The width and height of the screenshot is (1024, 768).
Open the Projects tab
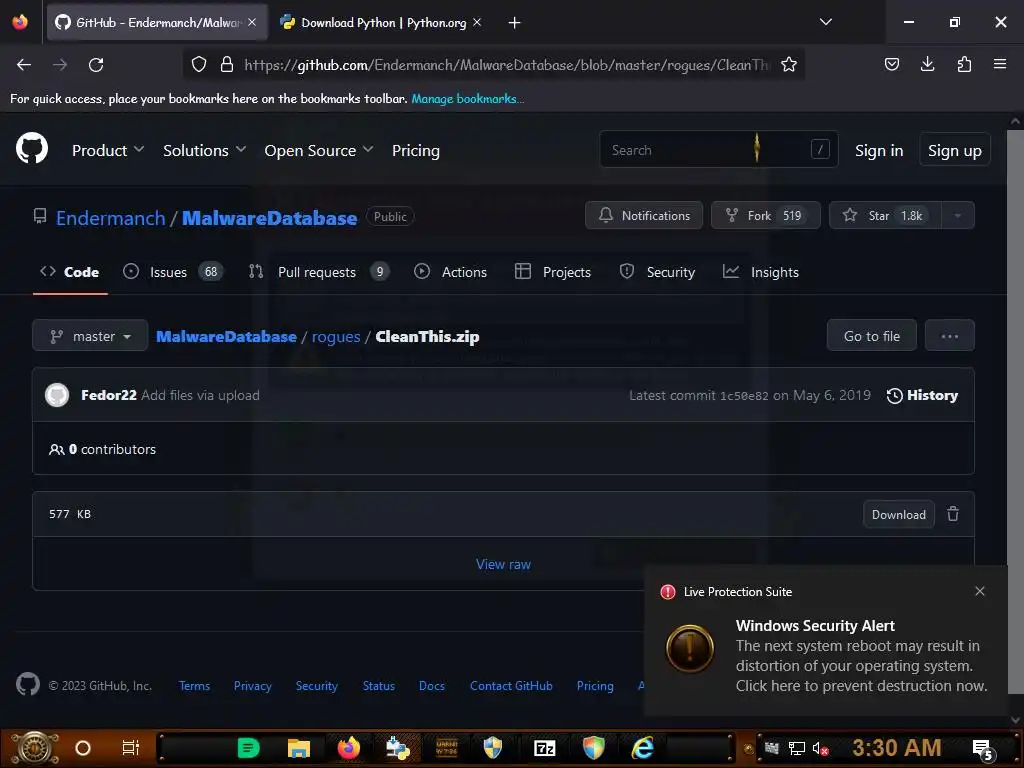(553, 272)
